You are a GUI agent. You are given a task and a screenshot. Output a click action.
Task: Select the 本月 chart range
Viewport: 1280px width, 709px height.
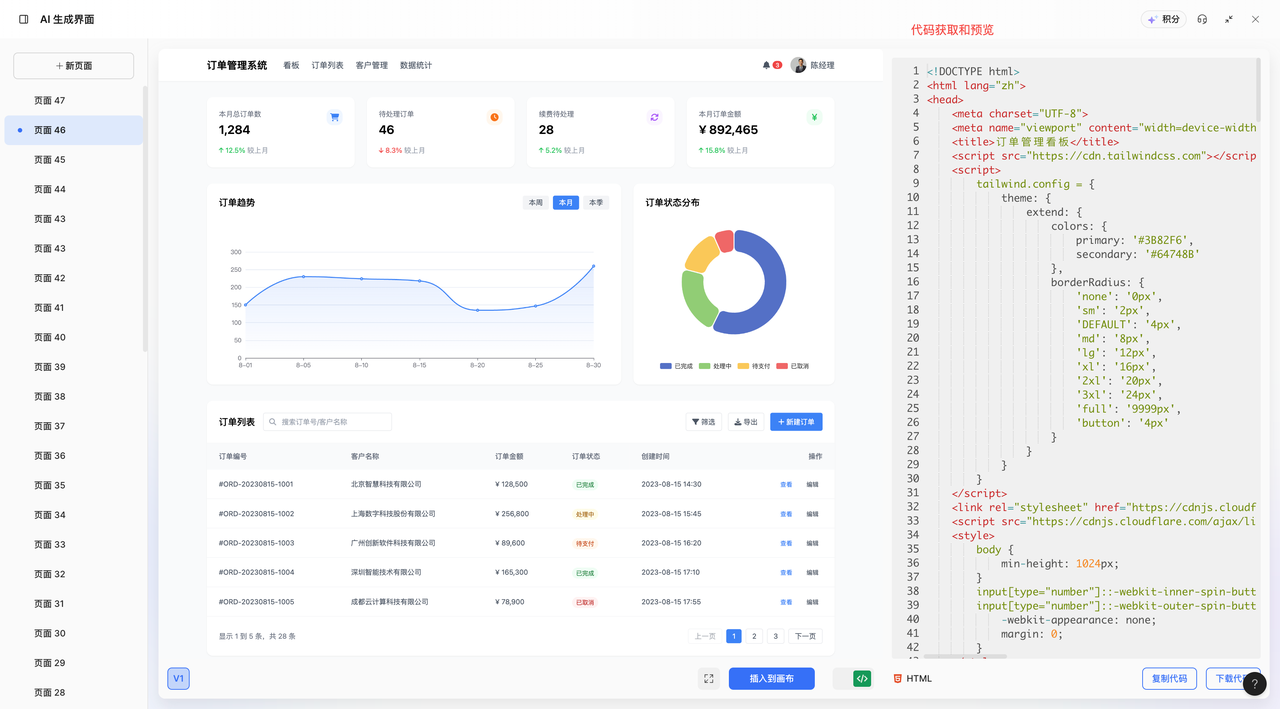pyautogui.click(x=566, y=202)
